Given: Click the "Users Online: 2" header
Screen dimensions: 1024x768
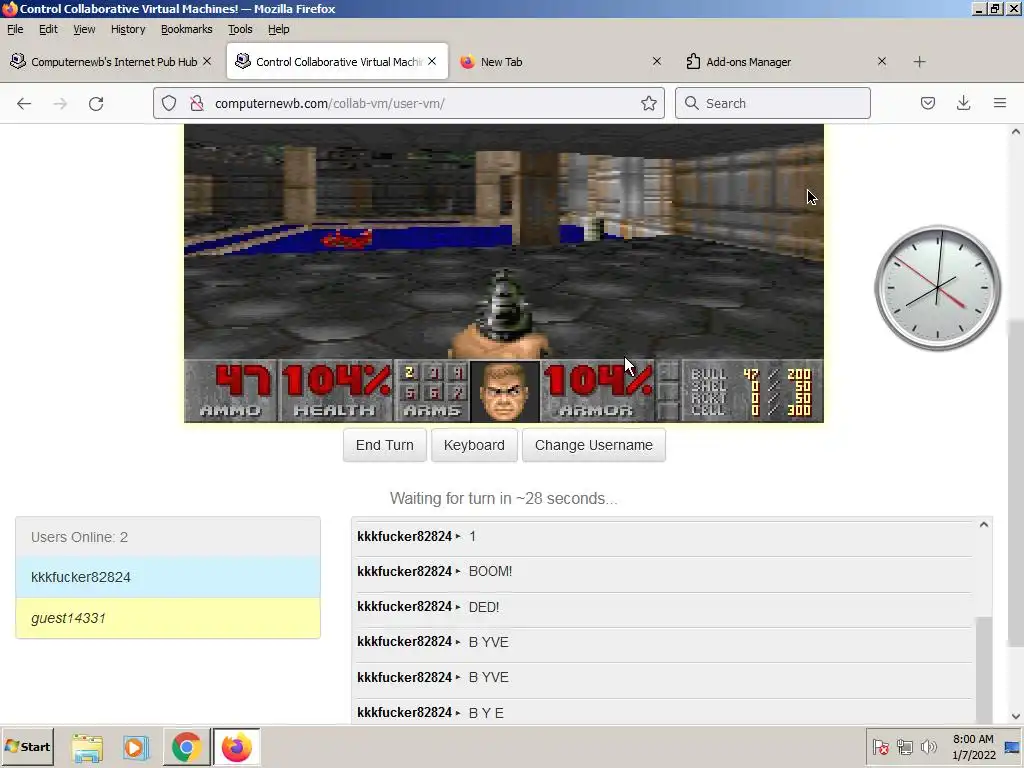Looking at the screenshot, I should (168, 537).
